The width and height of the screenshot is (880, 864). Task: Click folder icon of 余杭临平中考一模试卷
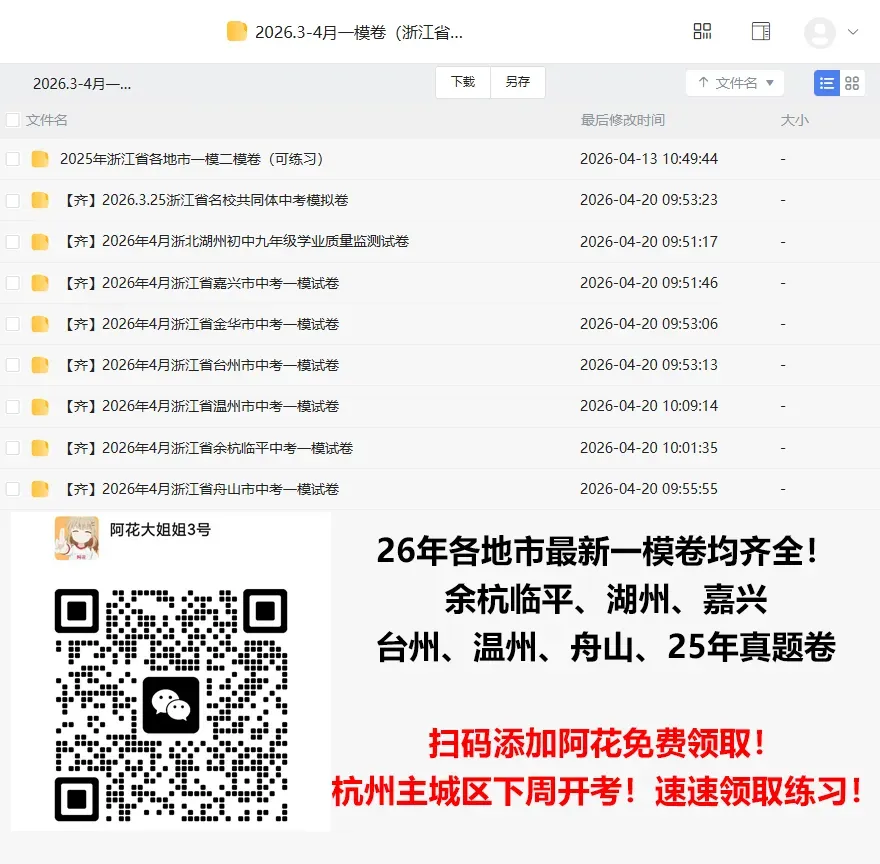click(x=40, y=447)
